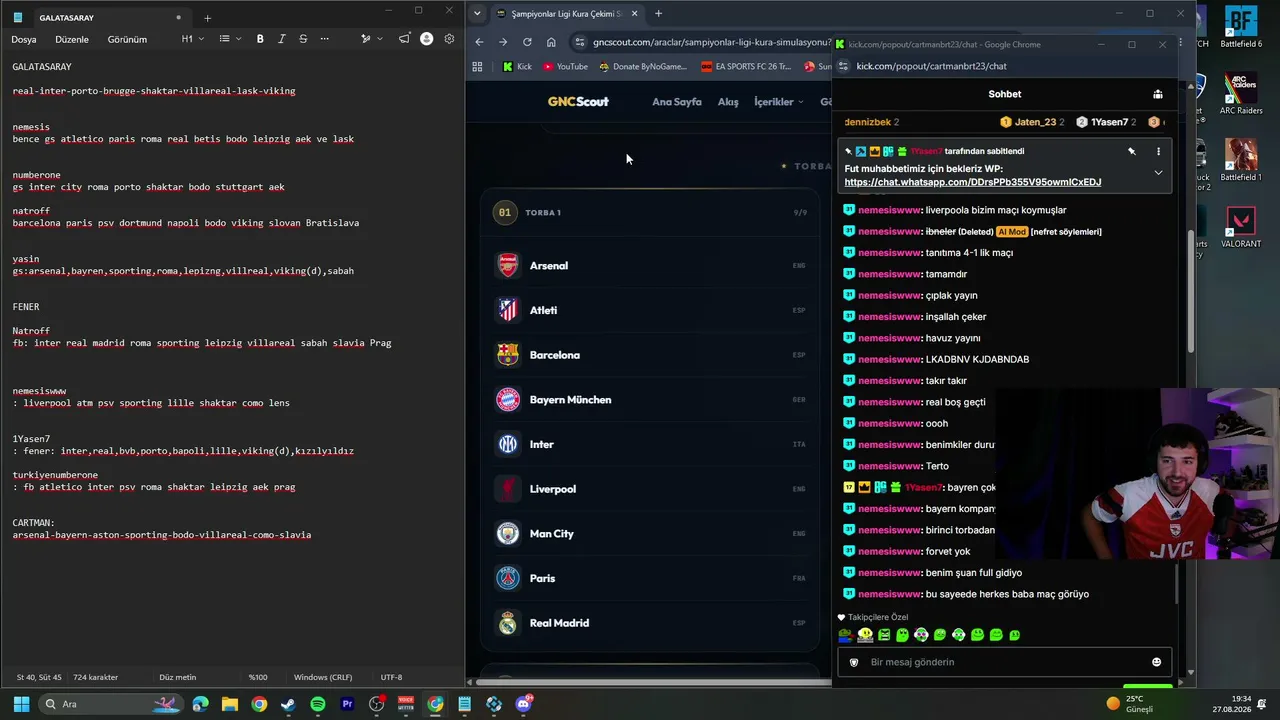
Task: Open the ARC Raiders desktop shortcut
Action: (1241, 94)
